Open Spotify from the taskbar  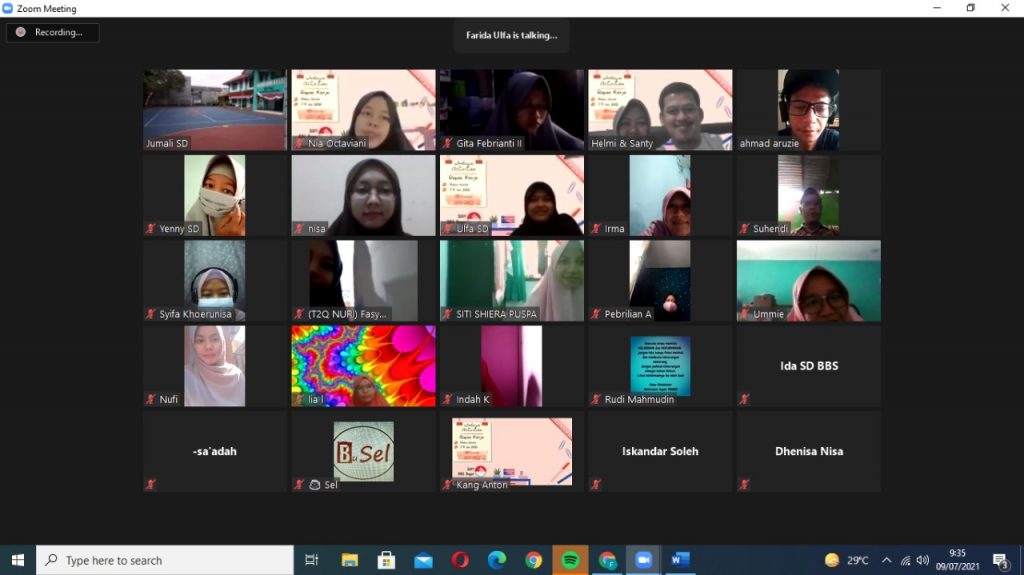(570, 560)
